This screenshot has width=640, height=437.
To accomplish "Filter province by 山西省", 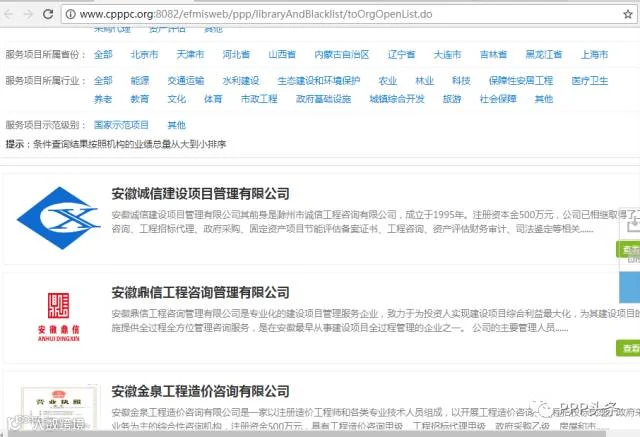I will pos(282,54).
